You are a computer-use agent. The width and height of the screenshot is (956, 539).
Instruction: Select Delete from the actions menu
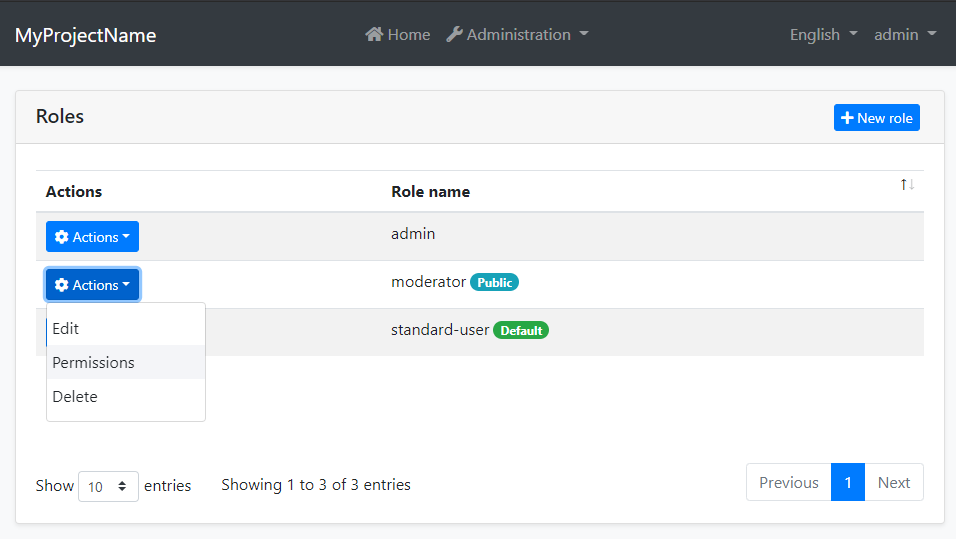click(75, 397)
